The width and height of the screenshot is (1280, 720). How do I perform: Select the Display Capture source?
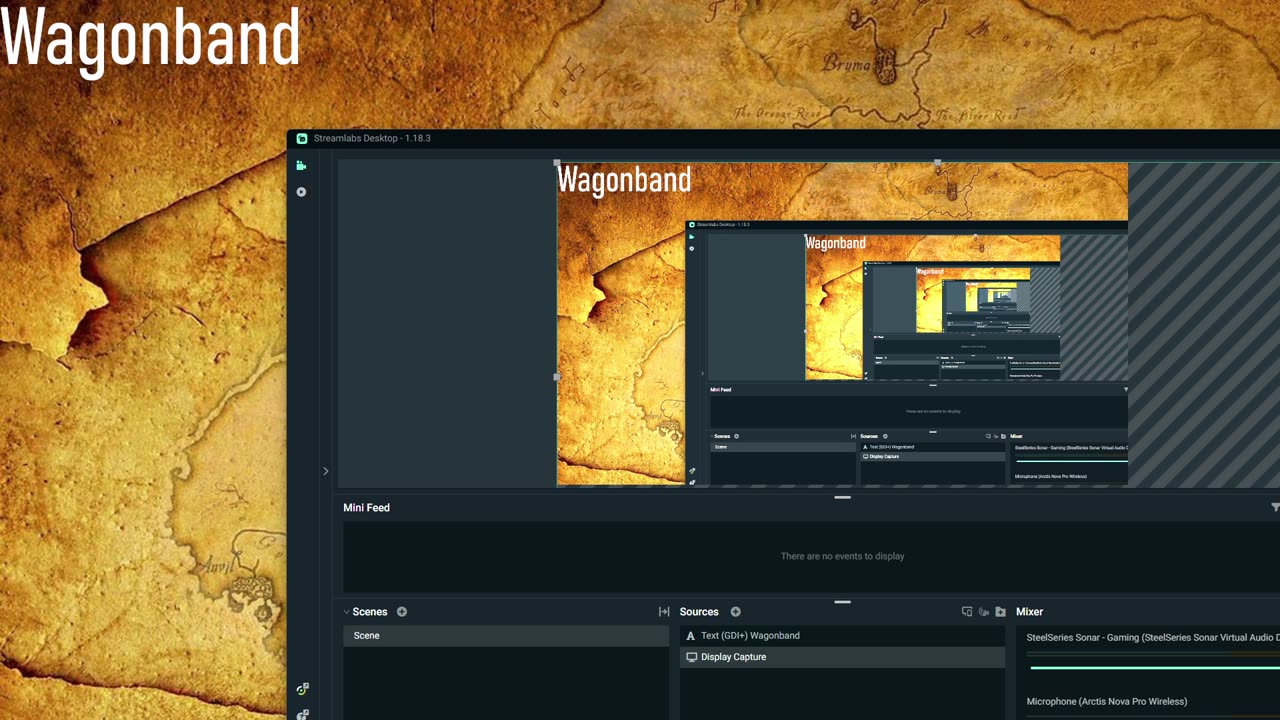coord(842,657)
